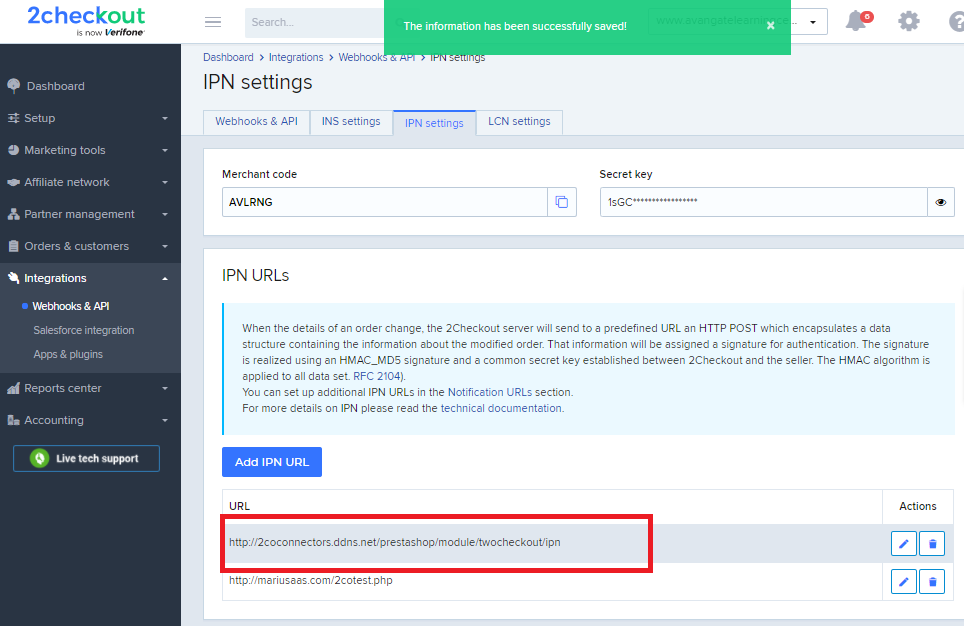Viewport: 964px width, 626px height.
Task: Switch to the INS settings tab
Action: [351, 122]
